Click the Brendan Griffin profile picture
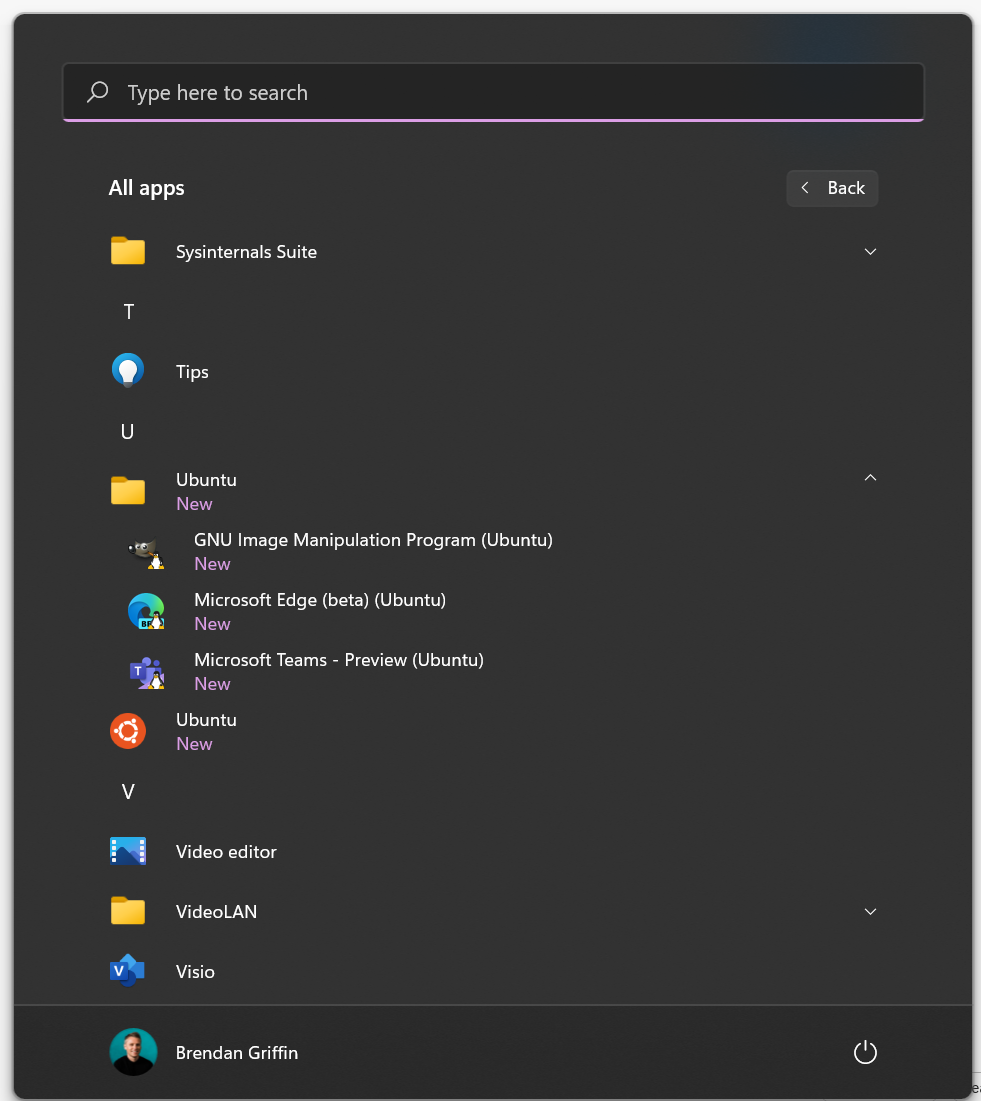 (x=133, y=1052)
